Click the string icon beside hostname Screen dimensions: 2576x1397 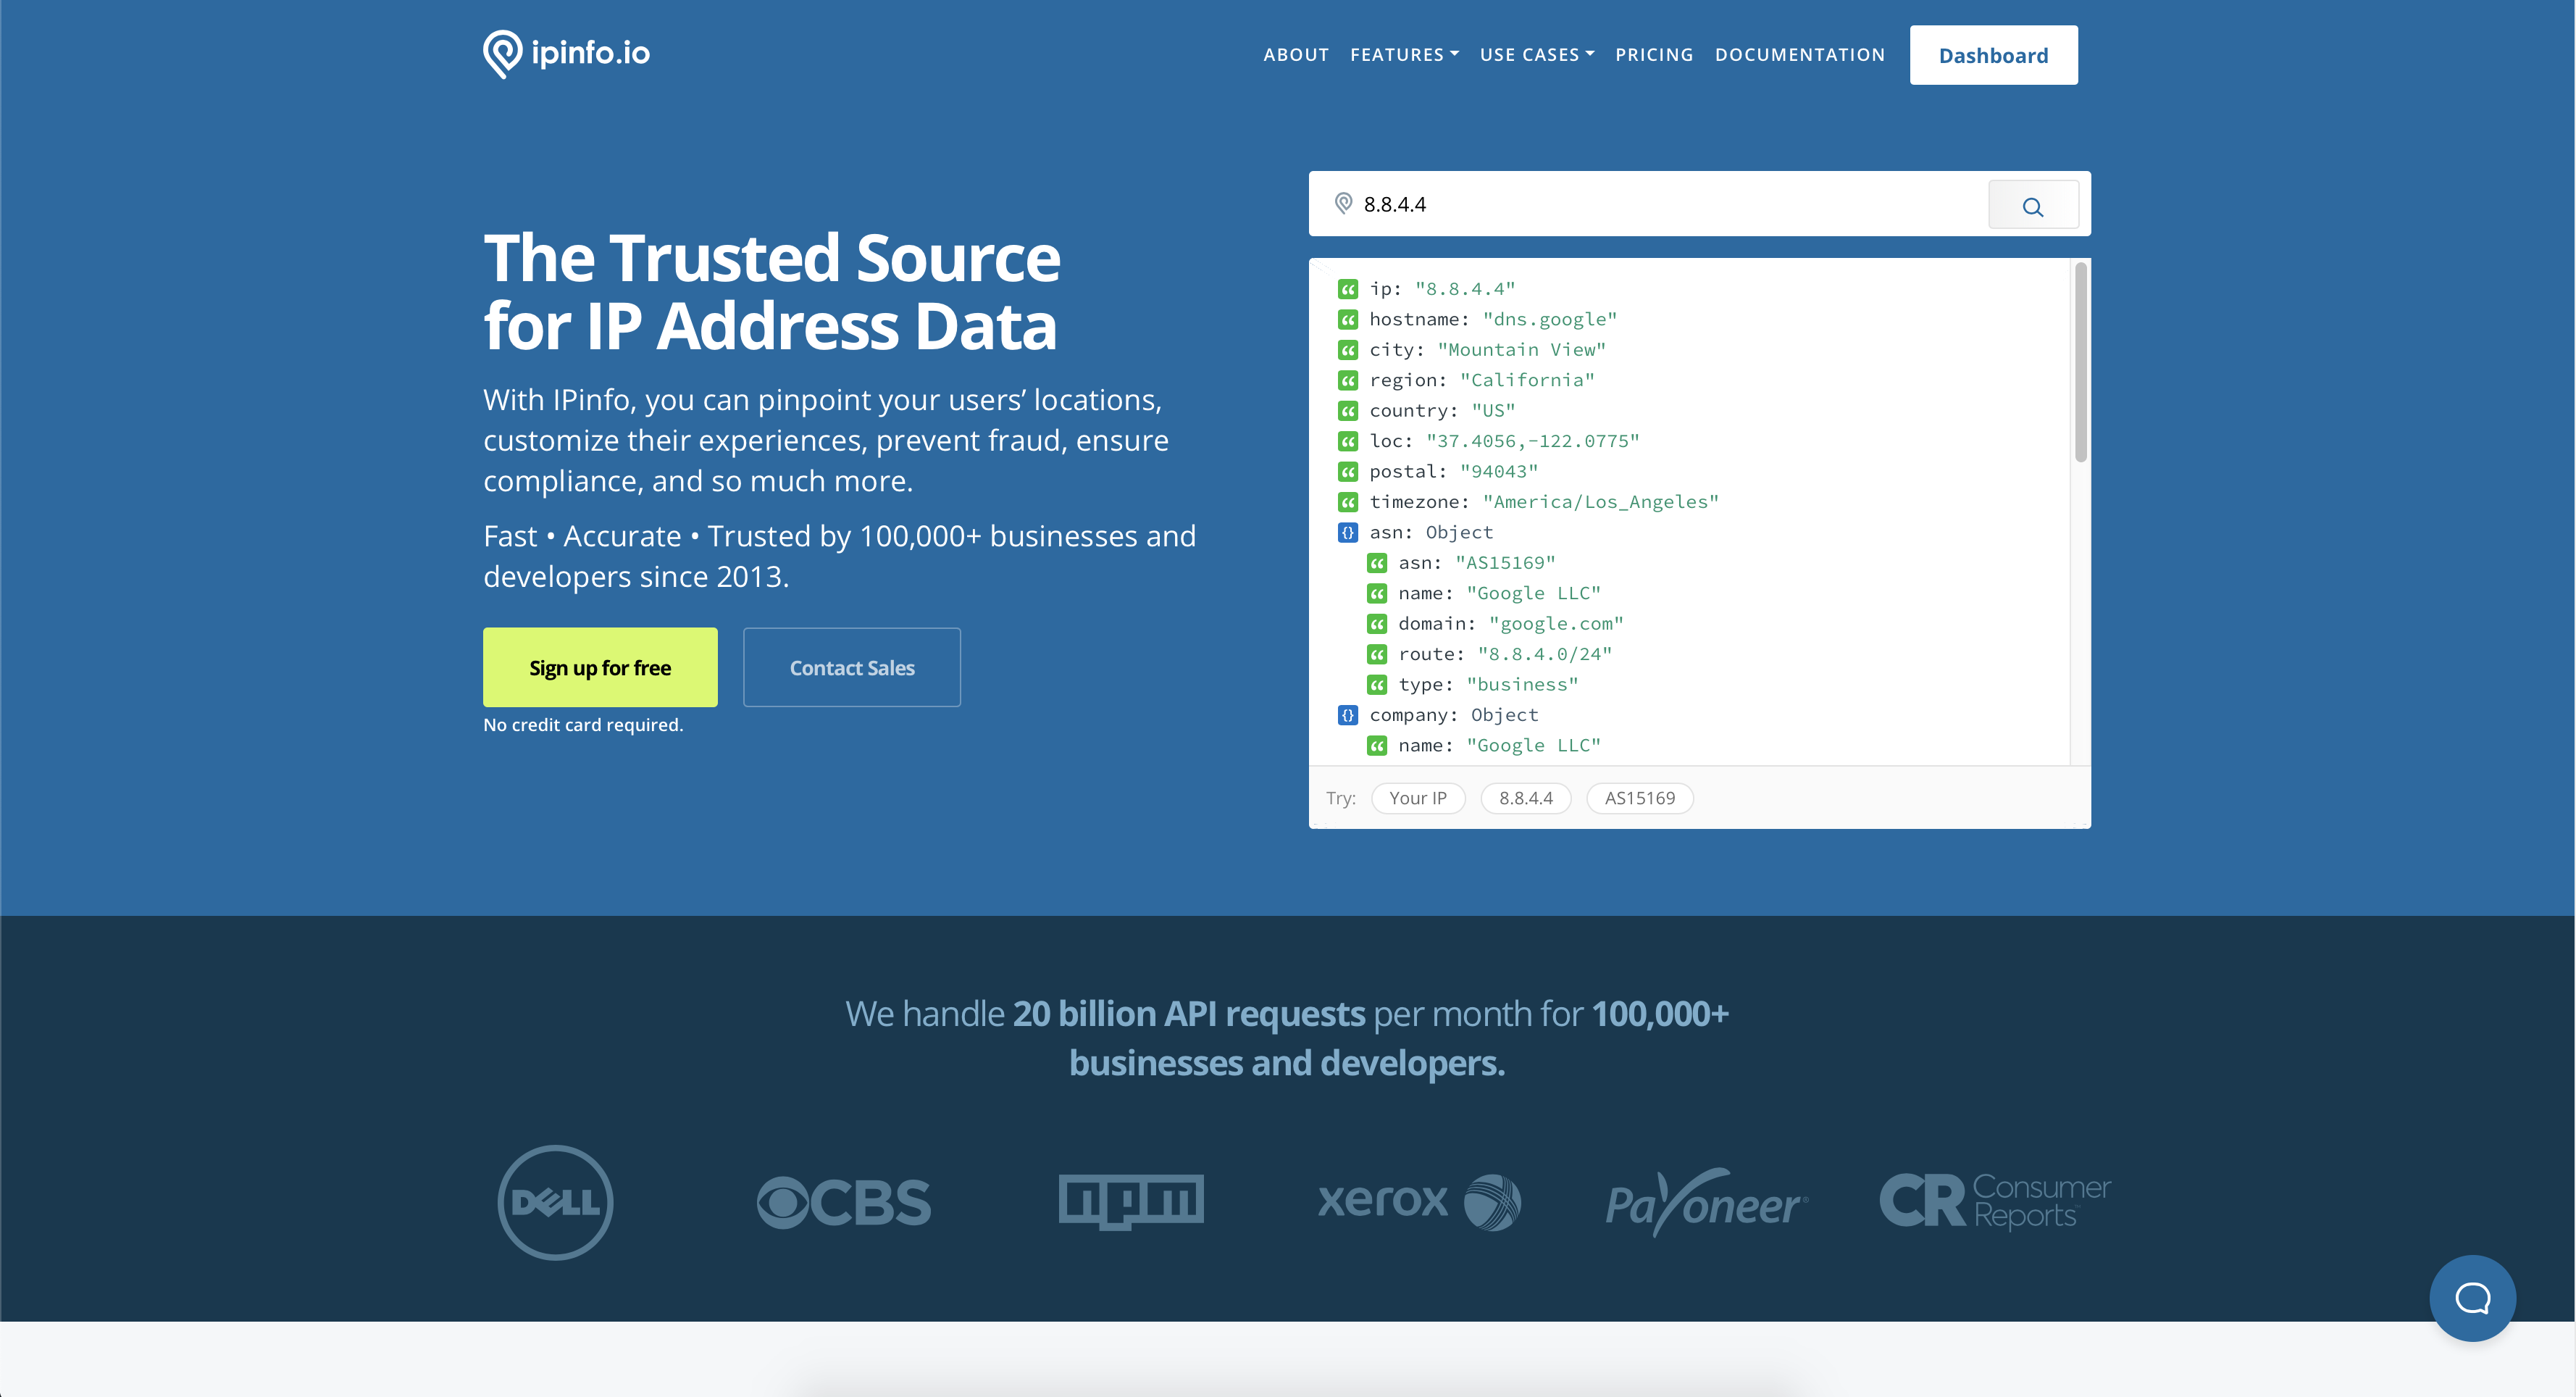pos(1348,320)
